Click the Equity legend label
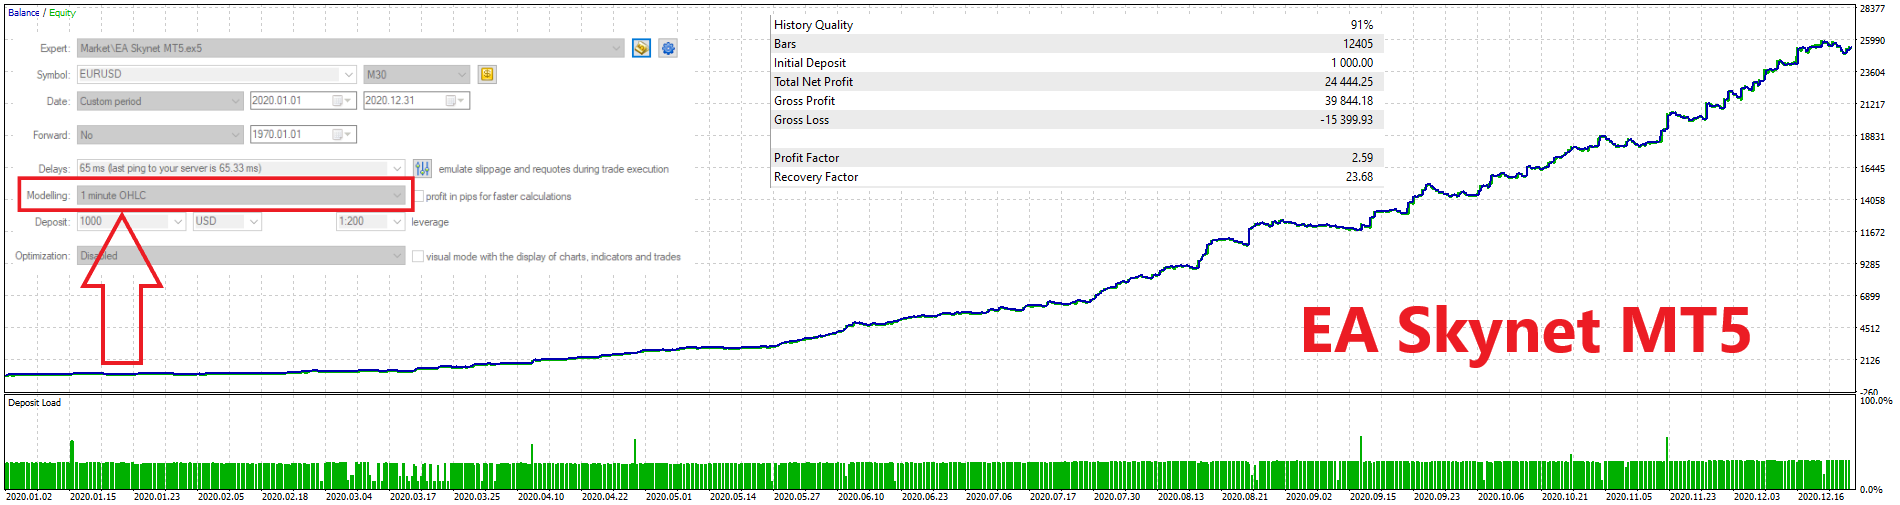Image resolution: width=1900 pixels, height=505 pixels. click(62, 13)
